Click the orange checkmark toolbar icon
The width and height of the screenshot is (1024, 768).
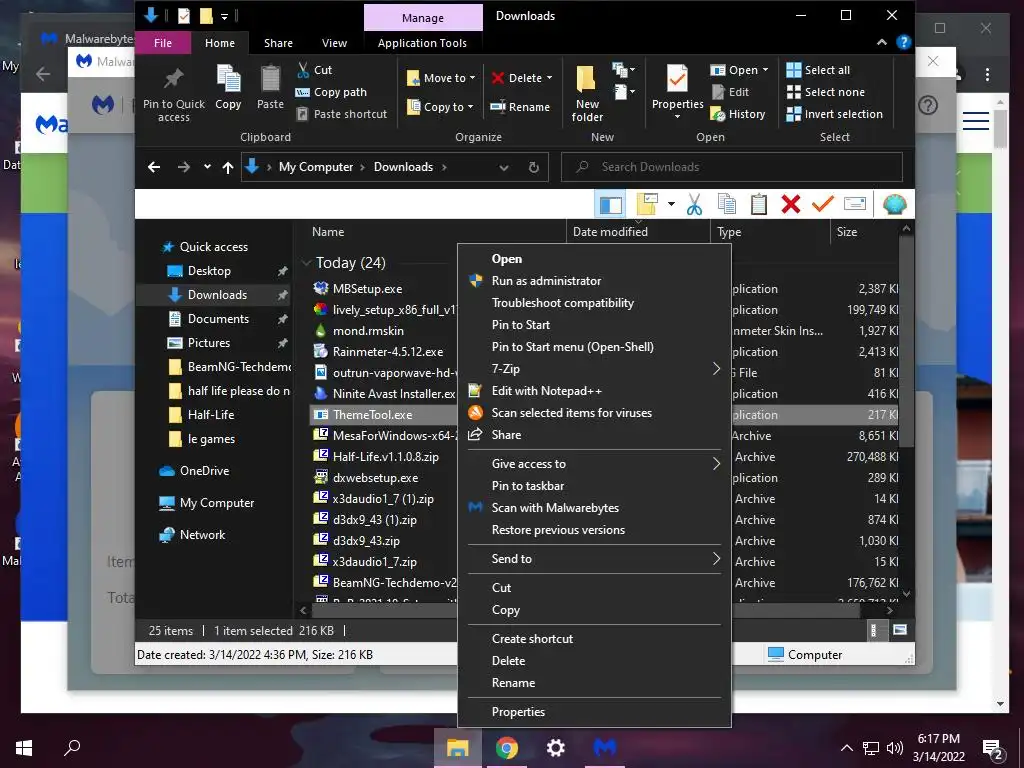(823, 204)
